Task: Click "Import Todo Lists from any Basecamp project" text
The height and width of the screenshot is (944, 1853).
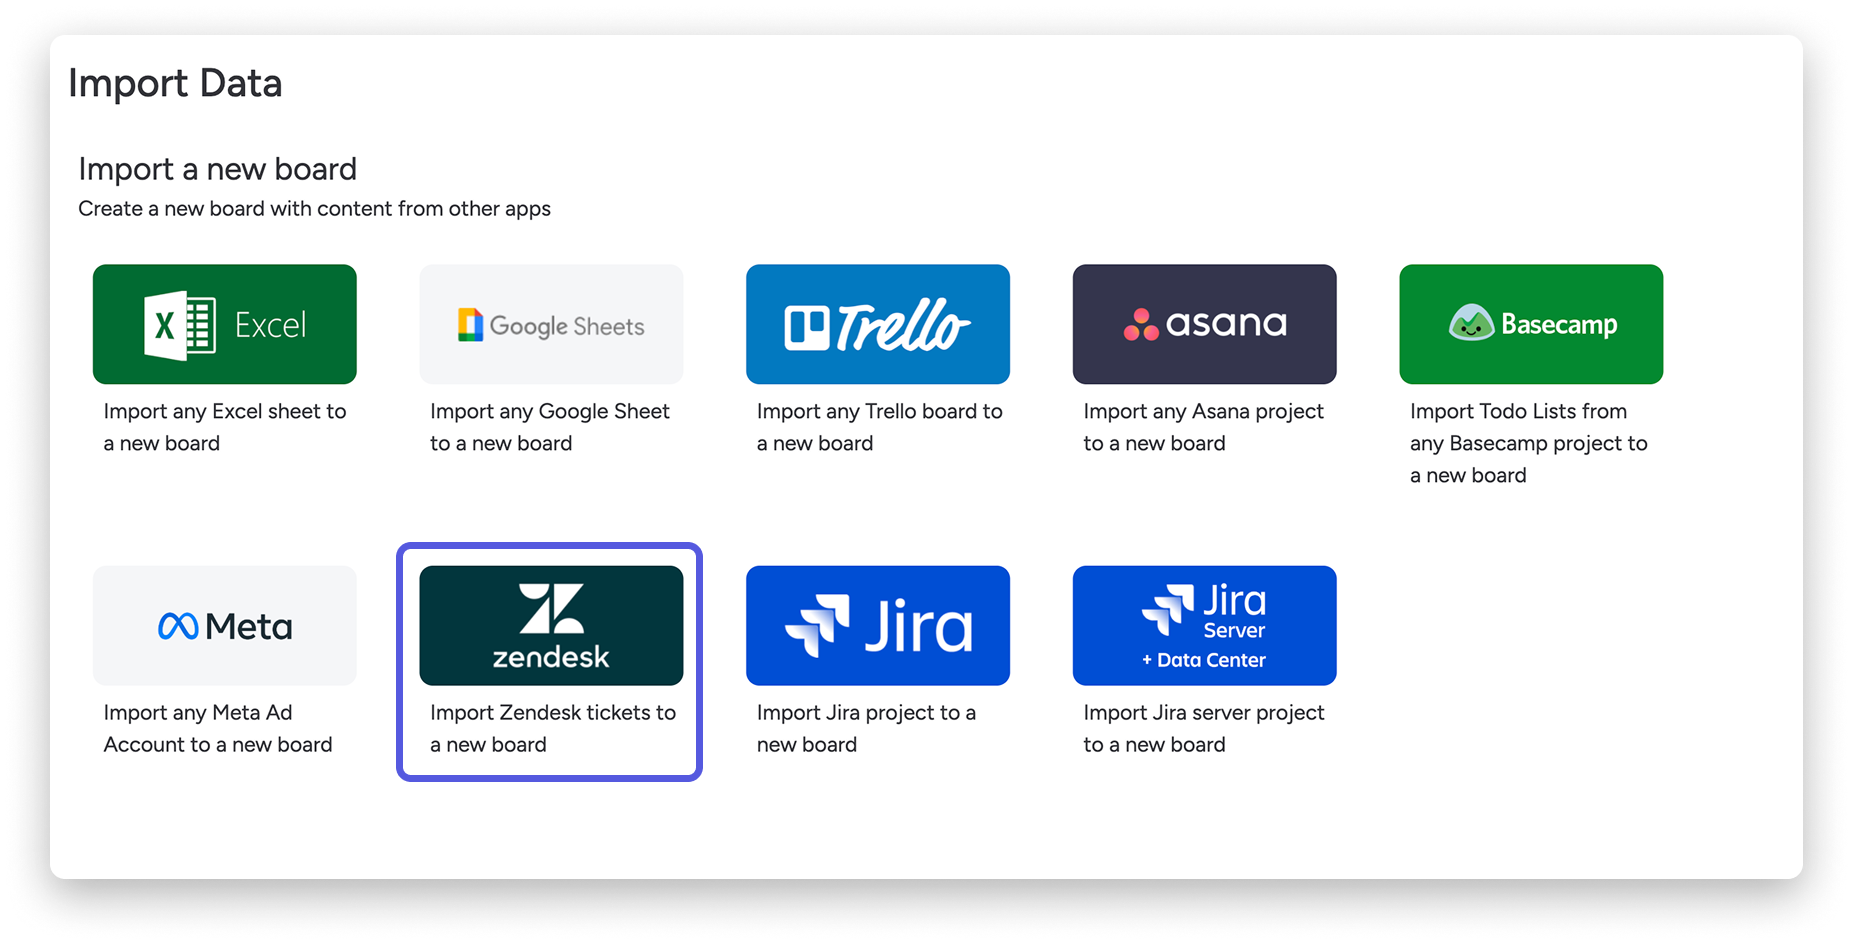Action: 1528,443
